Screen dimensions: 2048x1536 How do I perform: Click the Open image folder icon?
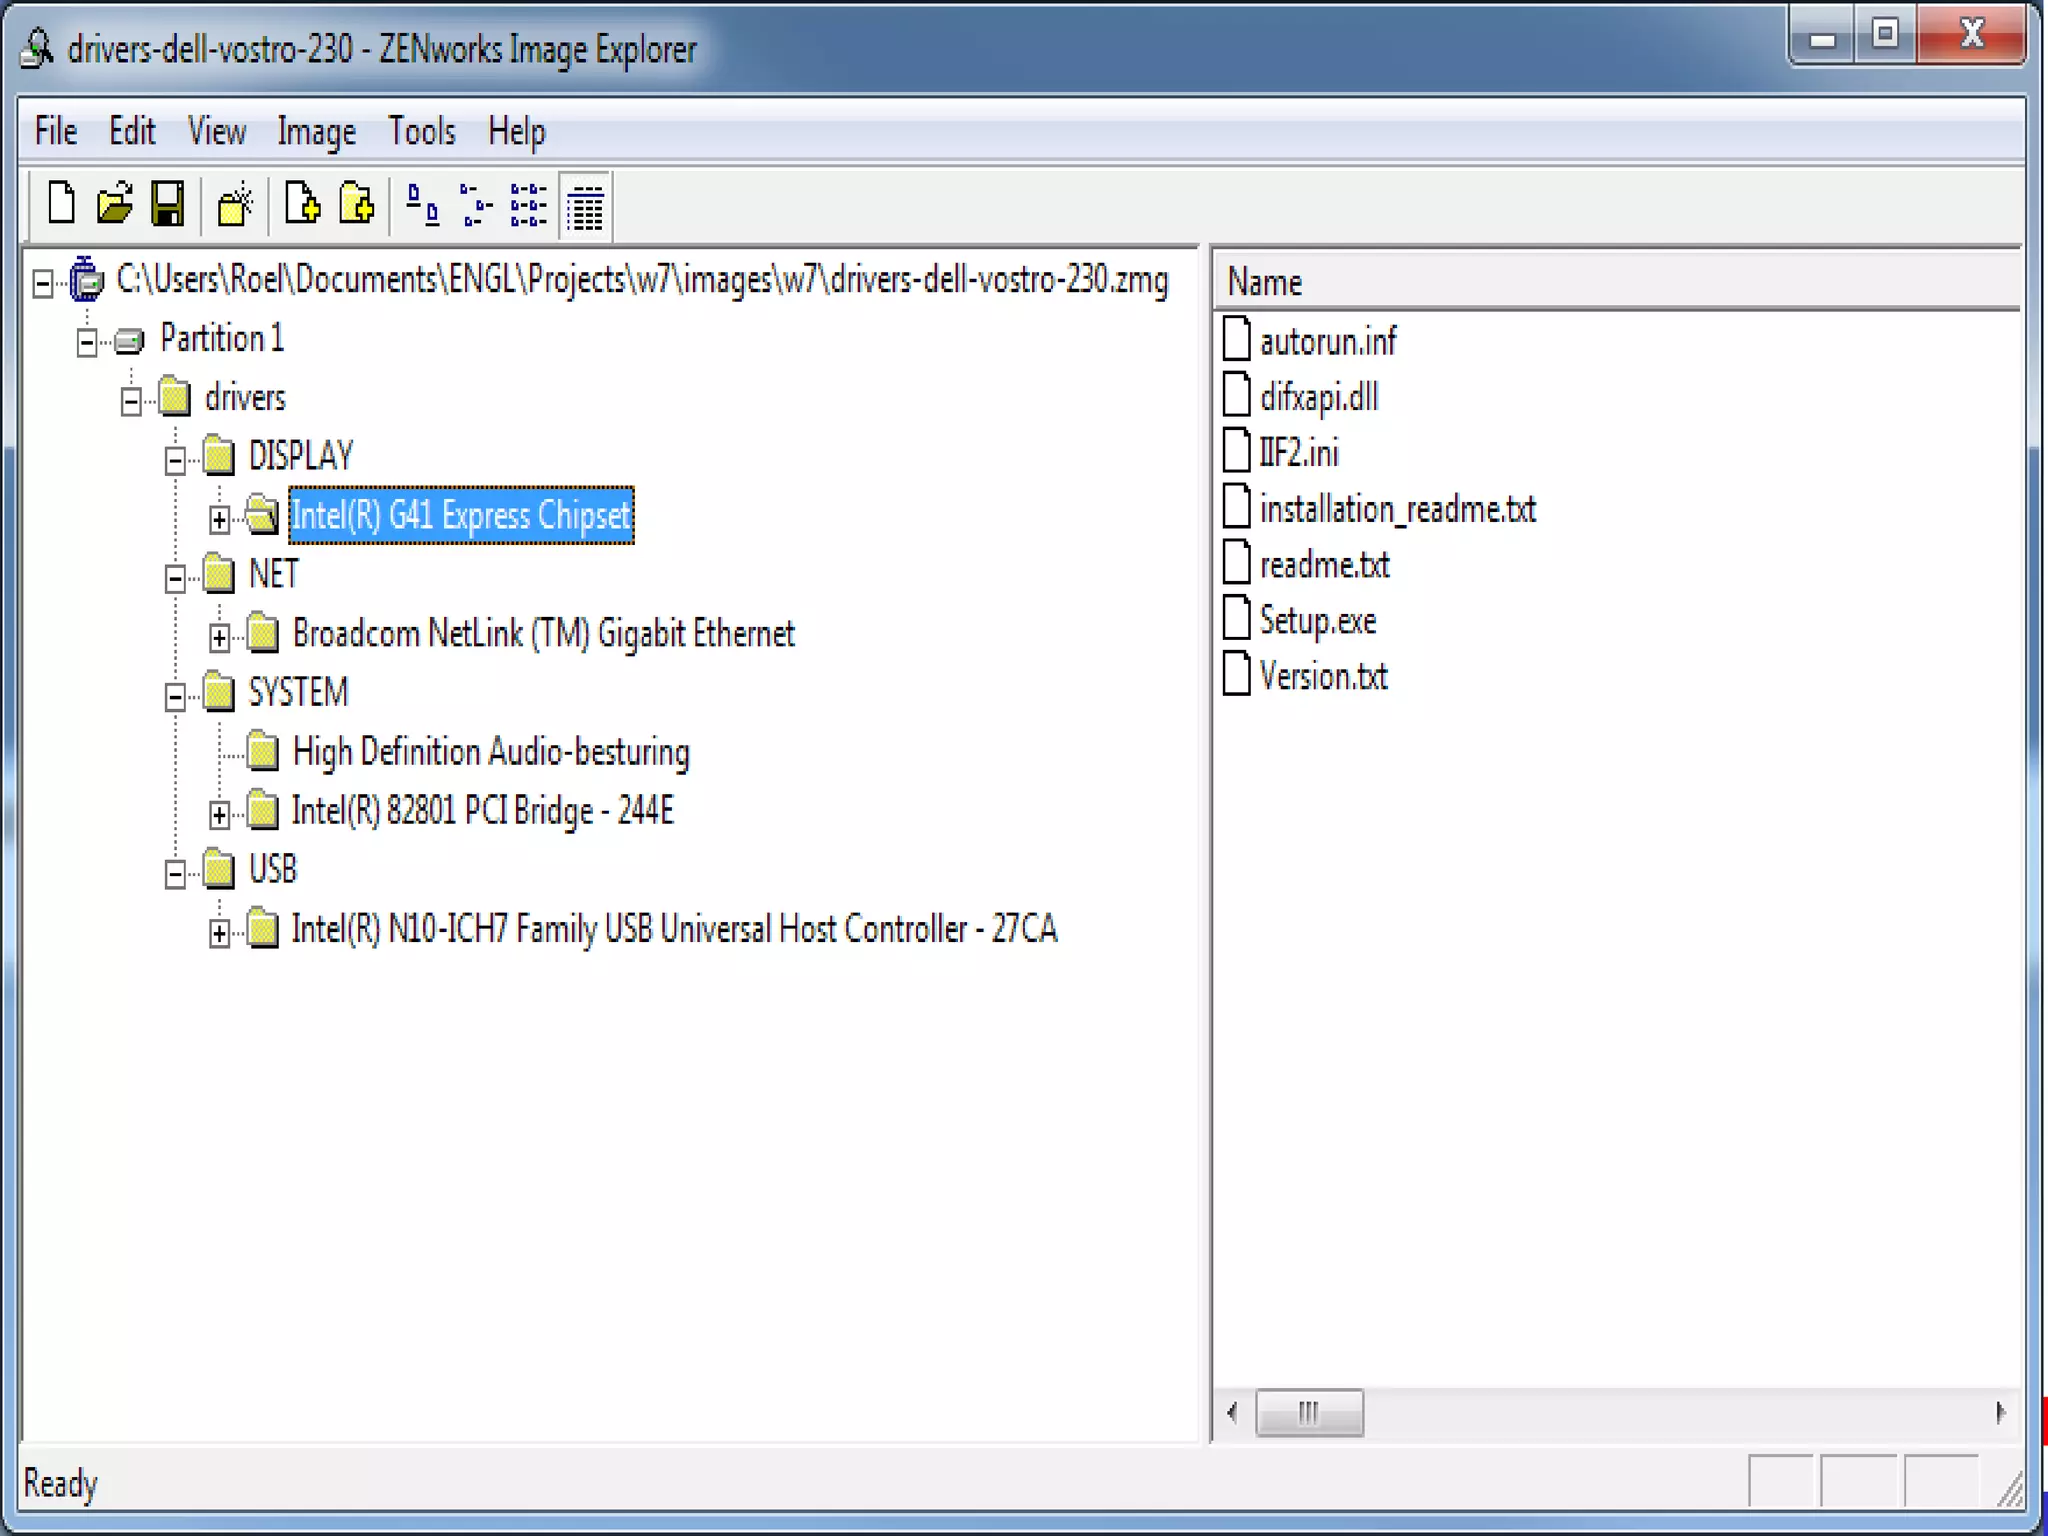point(114,204)
